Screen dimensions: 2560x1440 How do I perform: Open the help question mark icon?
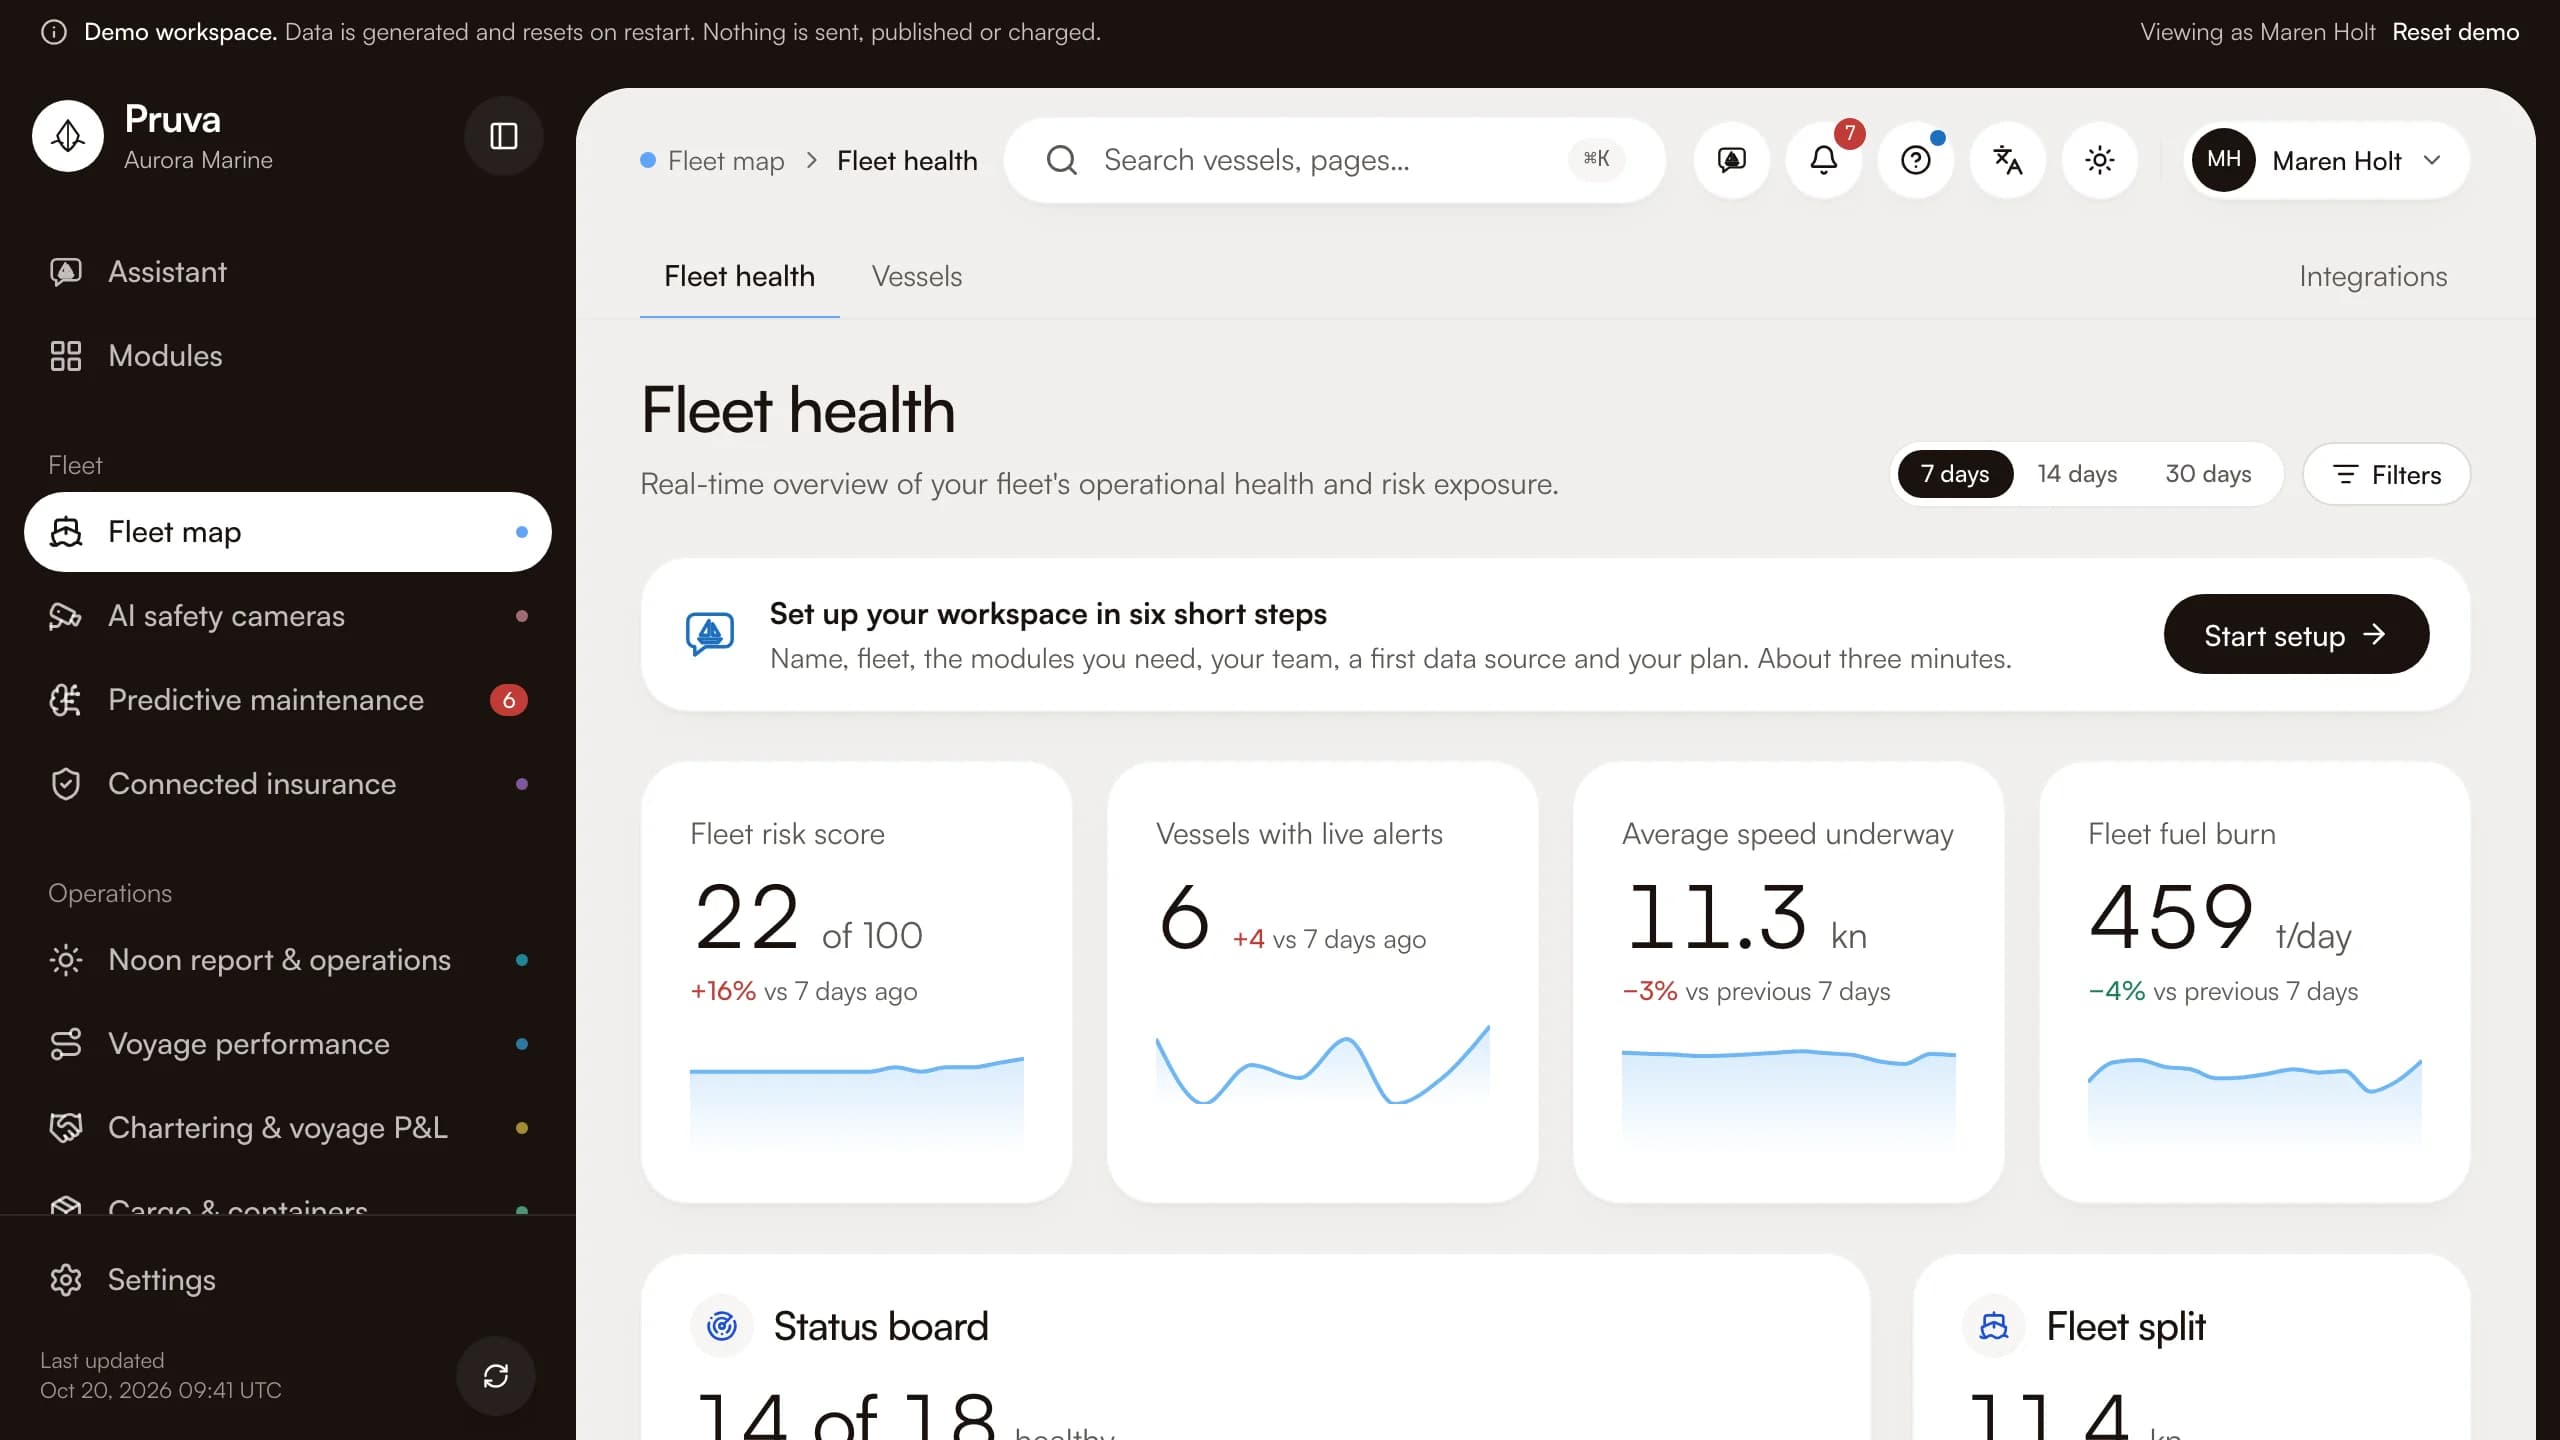pyautogui.click(x=1916, y=160)
